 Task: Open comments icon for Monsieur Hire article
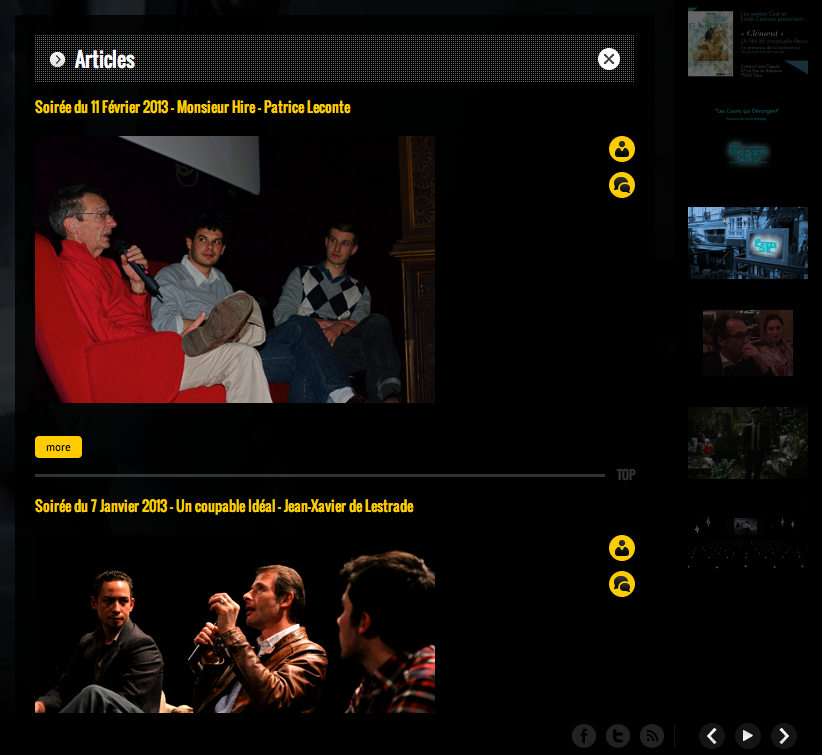click(x=622, y=185)
